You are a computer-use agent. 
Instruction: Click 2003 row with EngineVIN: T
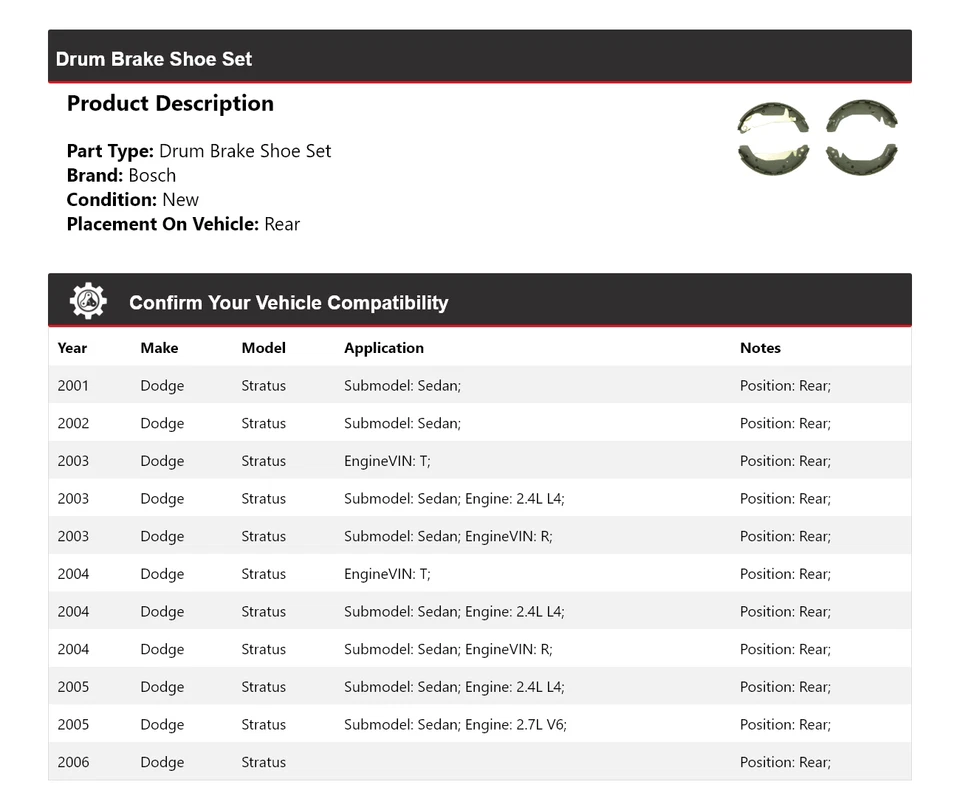click(x=387, y=461)
